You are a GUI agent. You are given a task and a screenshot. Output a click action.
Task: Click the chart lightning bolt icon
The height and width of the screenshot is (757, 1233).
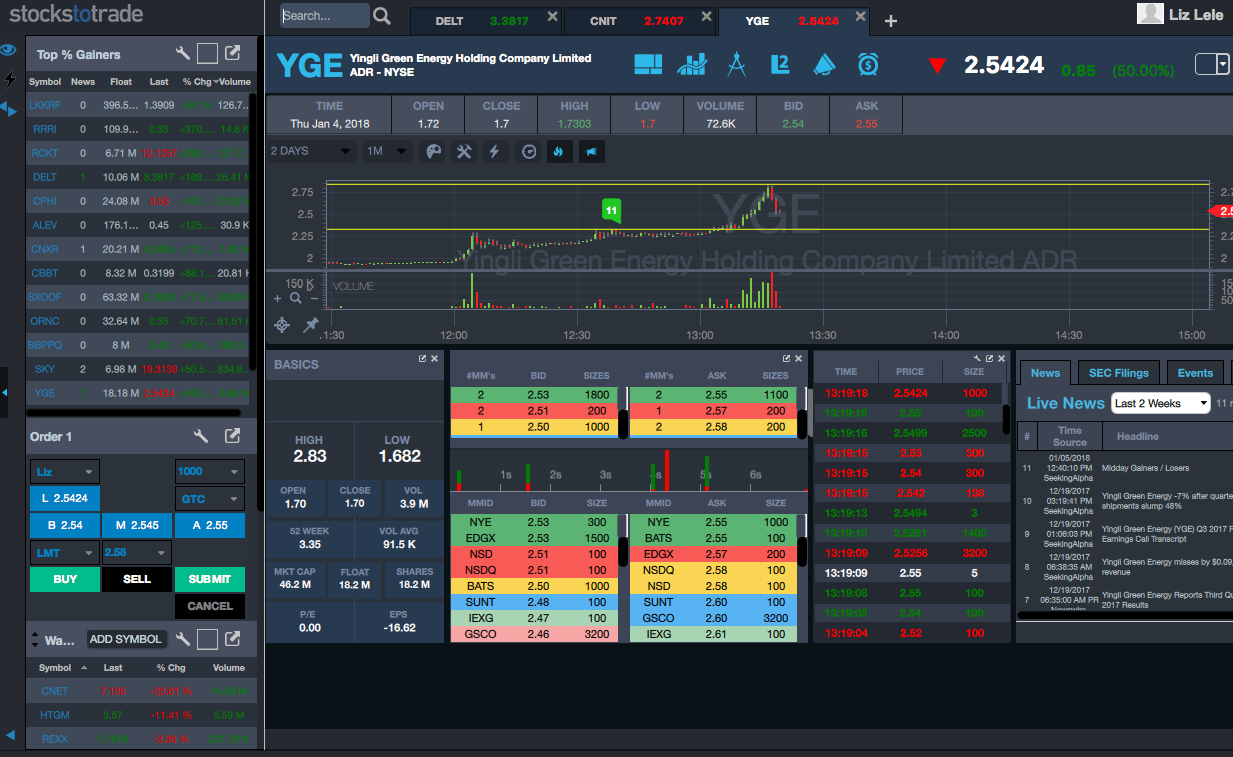[x=494, y=152]
